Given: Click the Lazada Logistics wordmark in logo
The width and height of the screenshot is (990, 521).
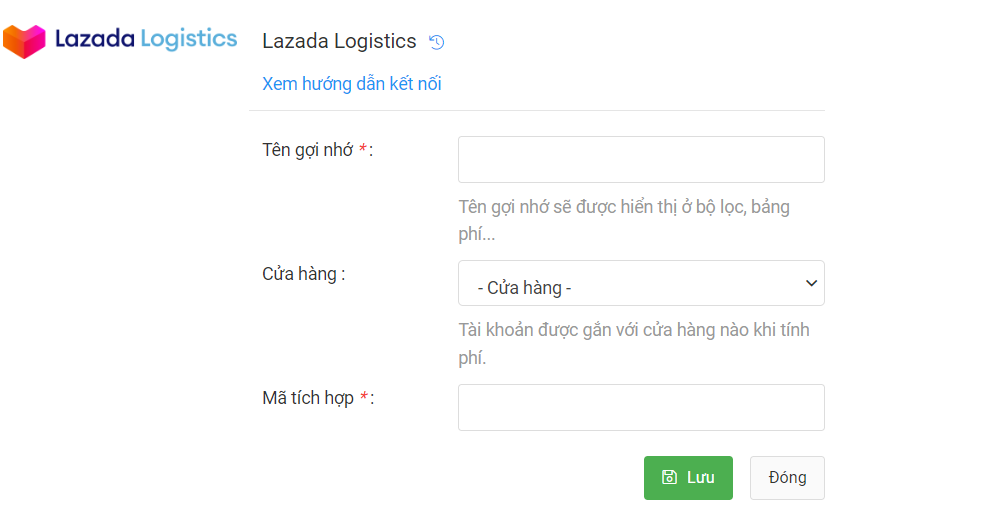Looking at the screenshot, I should [146, 40].
